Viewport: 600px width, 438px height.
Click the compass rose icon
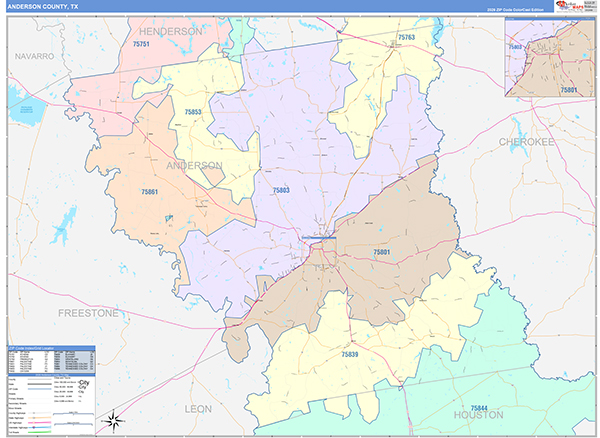pos(115,419)
